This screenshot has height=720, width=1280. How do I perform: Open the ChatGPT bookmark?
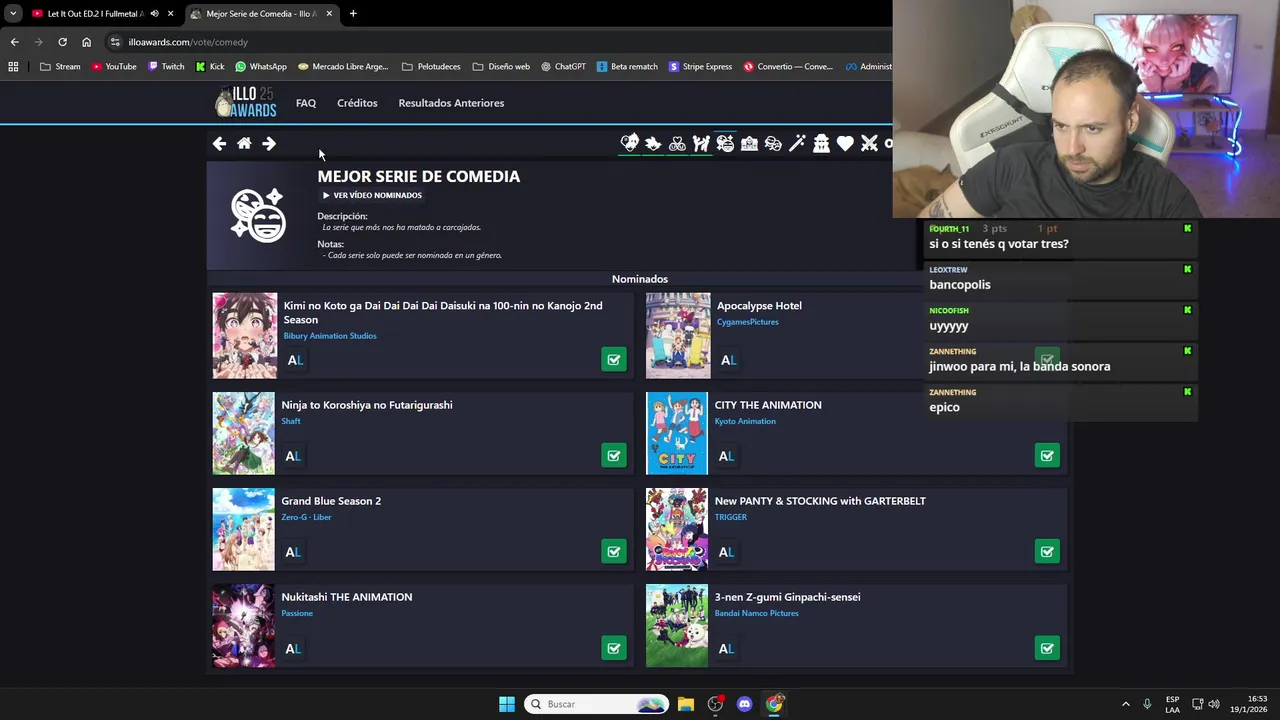coord(563,67)
